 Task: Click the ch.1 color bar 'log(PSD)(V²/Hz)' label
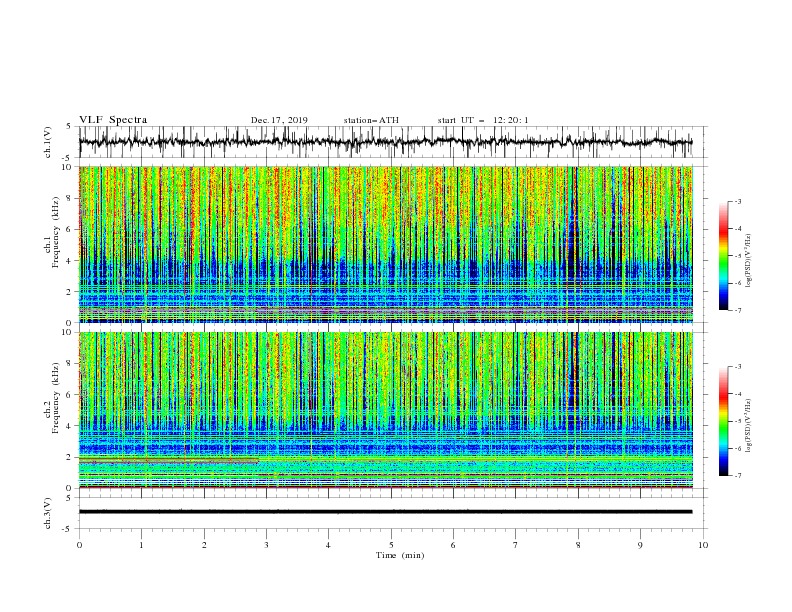click(x=749, y=261)
